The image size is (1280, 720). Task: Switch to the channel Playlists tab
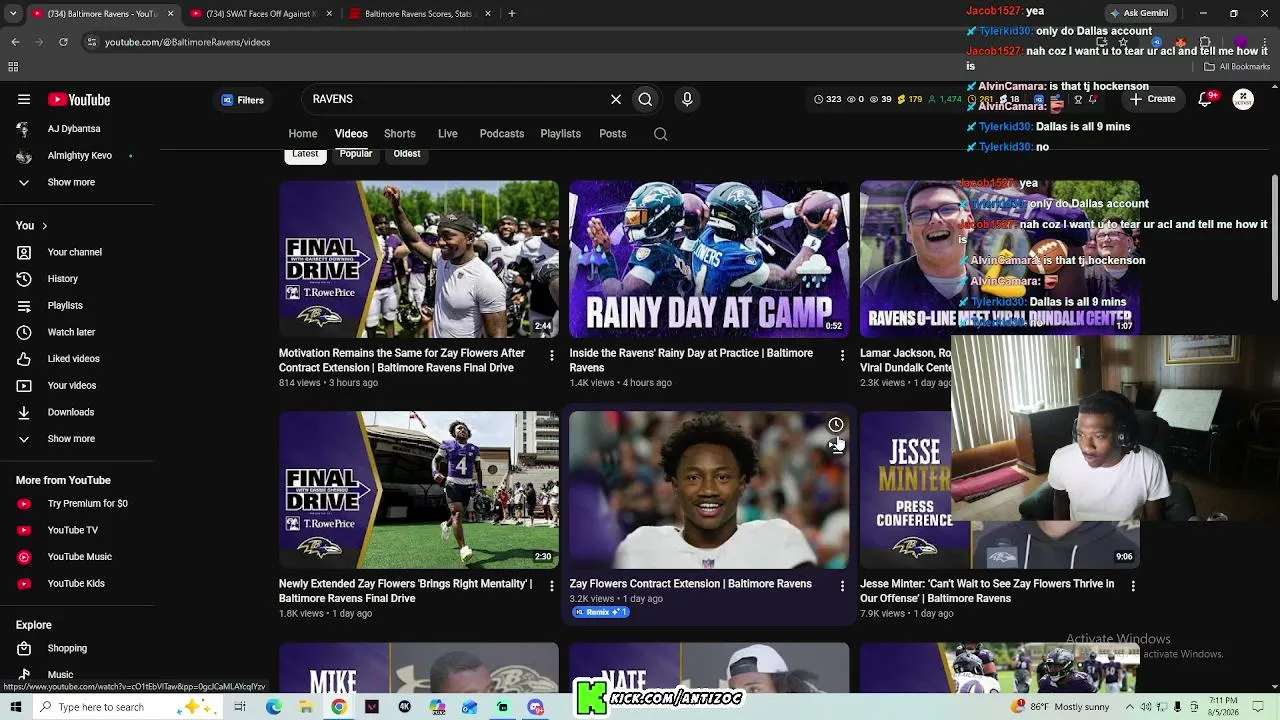(x=561, y=134)
